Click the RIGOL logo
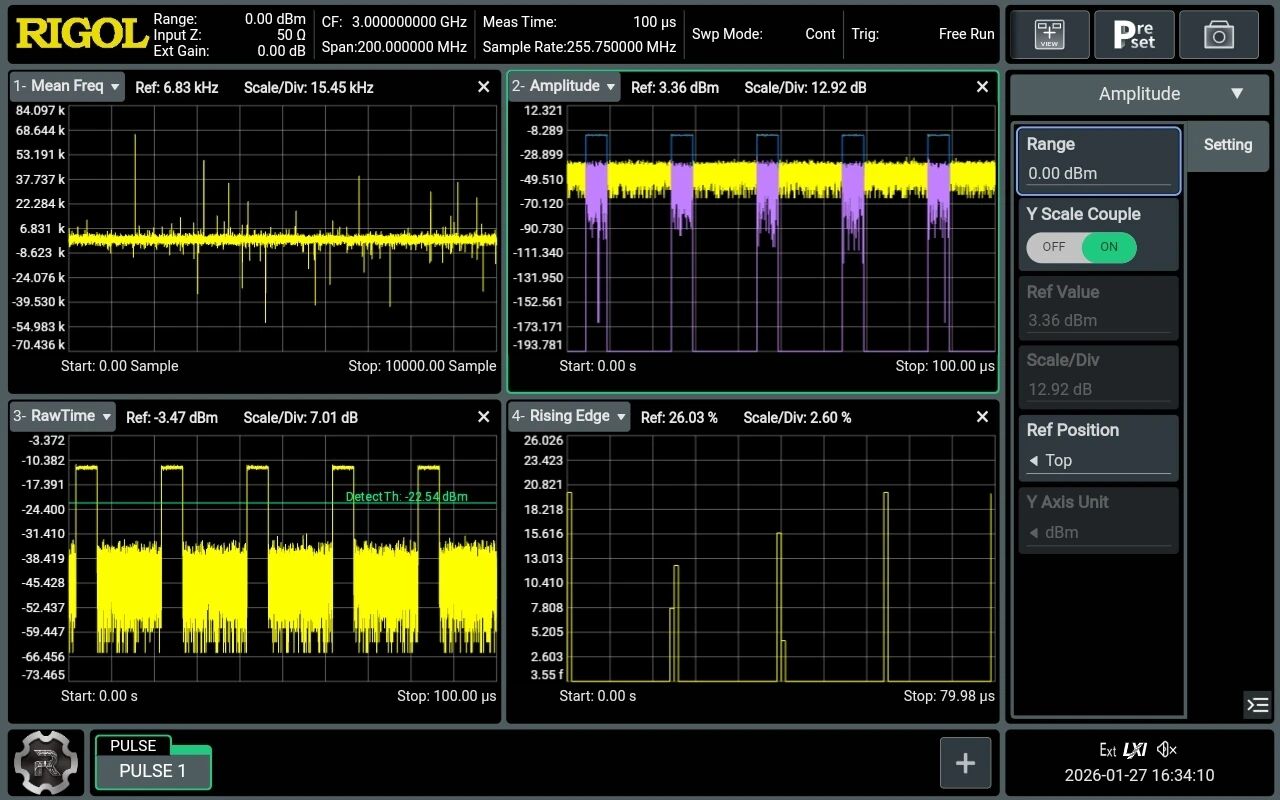 82,35
